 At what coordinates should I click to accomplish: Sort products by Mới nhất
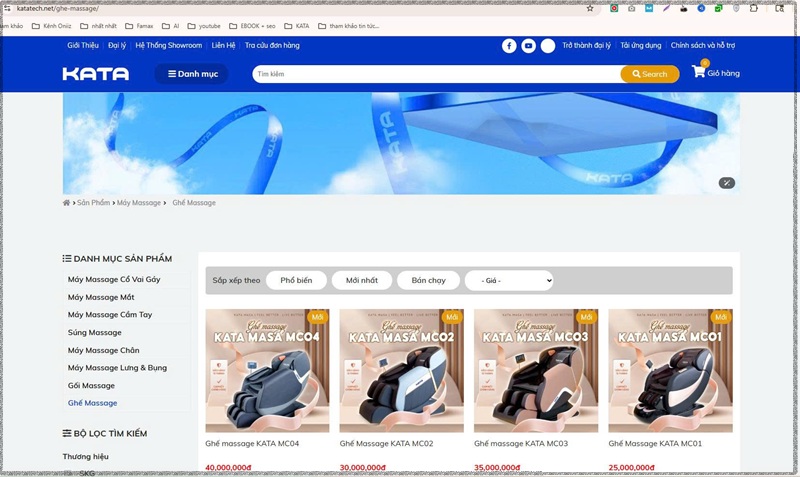[x=362, y=281]
